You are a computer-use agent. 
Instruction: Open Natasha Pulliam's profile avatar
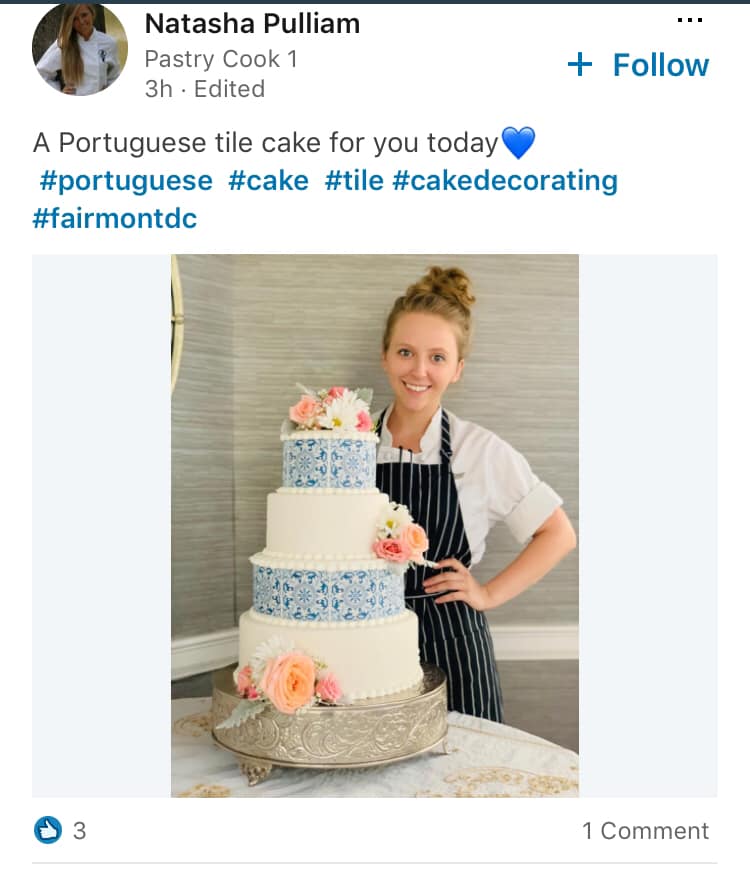(x=80, y=49)
